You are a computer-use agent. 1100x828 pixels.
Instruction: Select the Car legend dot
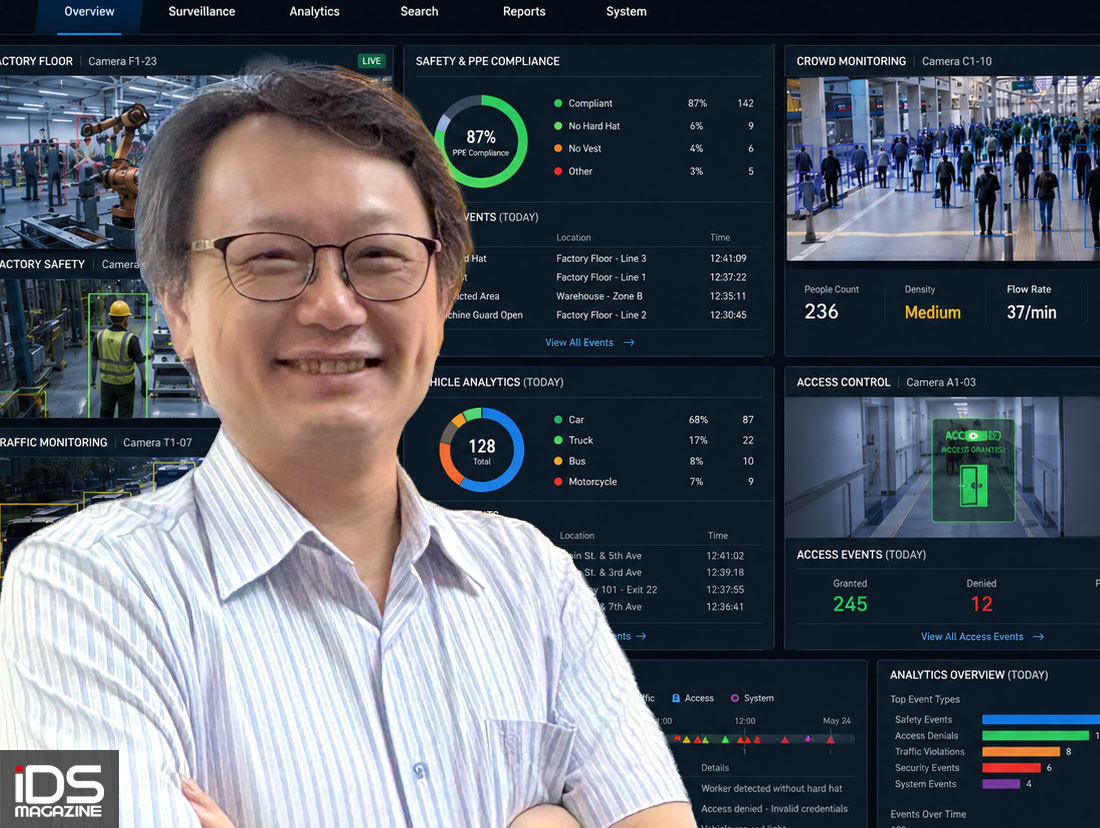558,420
